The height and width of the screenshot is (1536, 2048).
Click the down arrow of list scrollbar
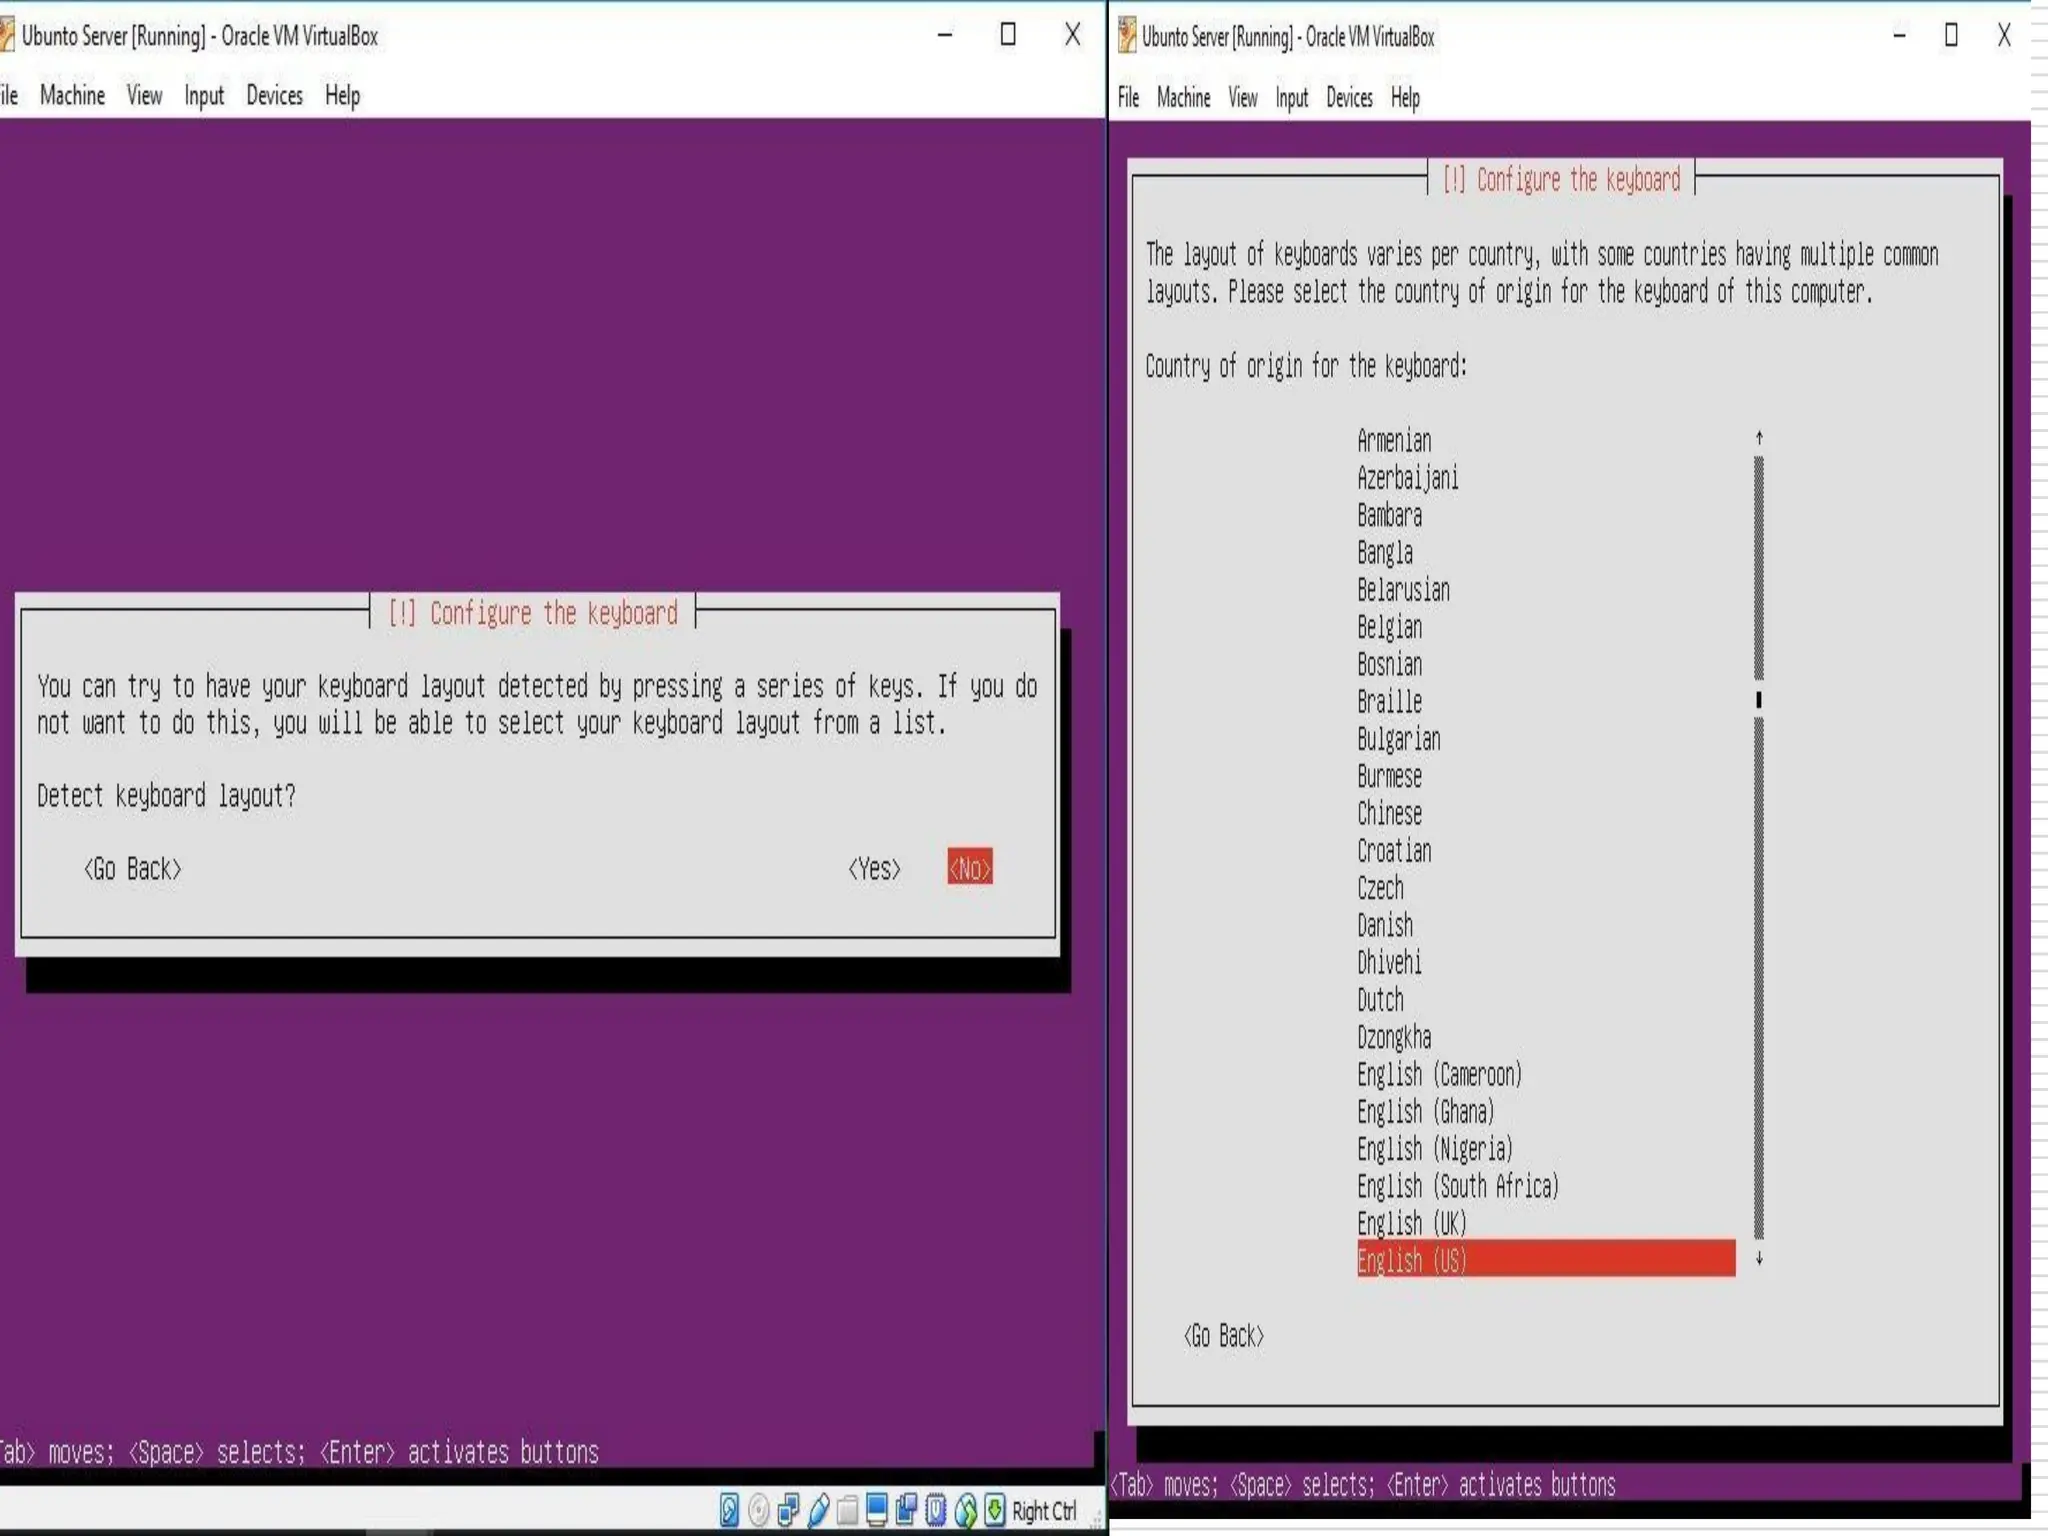[x=1759, y=1259]
